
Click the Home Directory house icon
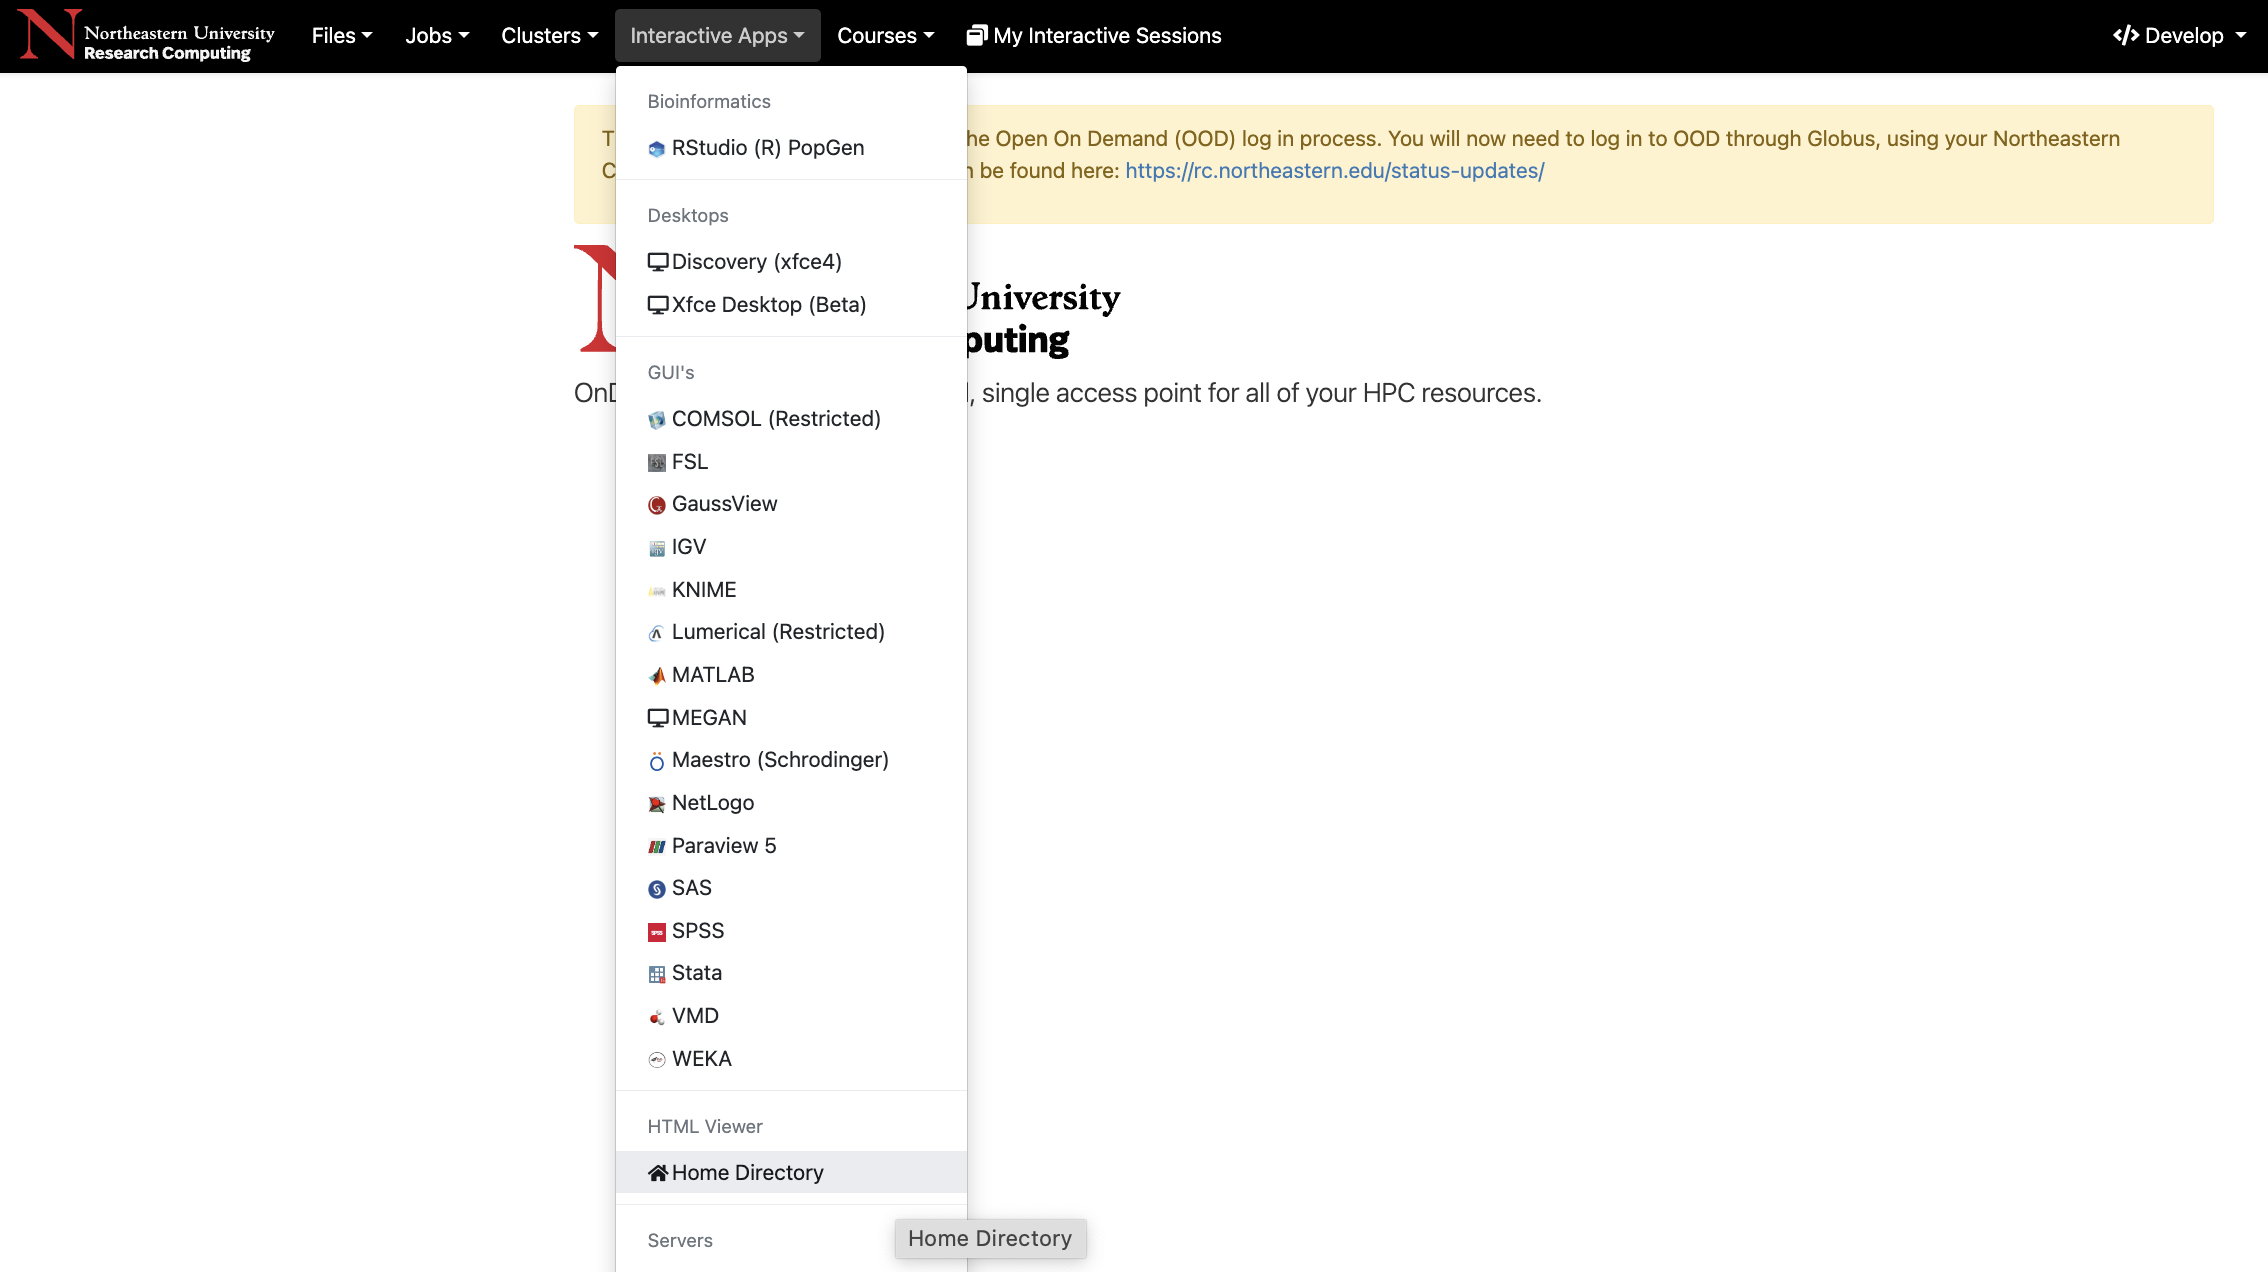pyautogui.click(x=658, y=1173)
